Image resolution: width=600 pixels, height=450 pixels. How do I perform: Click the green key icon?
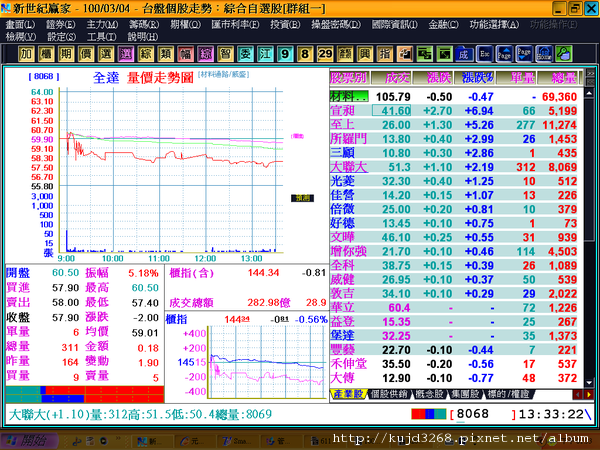564,54
